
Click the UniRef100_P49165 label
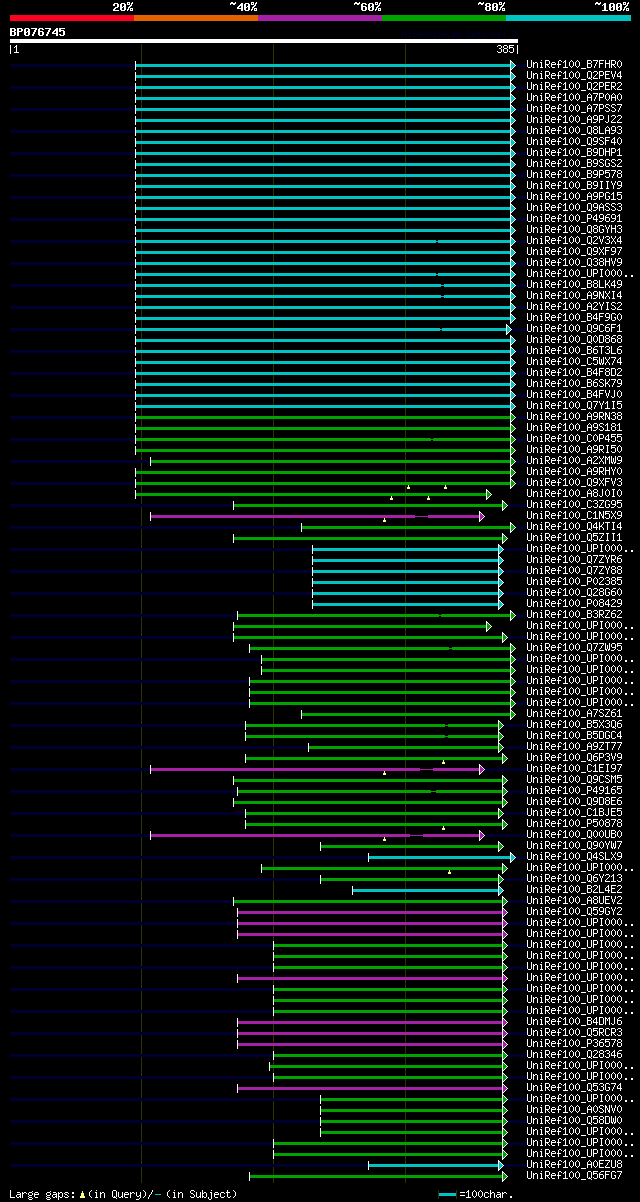coord(574,790)
